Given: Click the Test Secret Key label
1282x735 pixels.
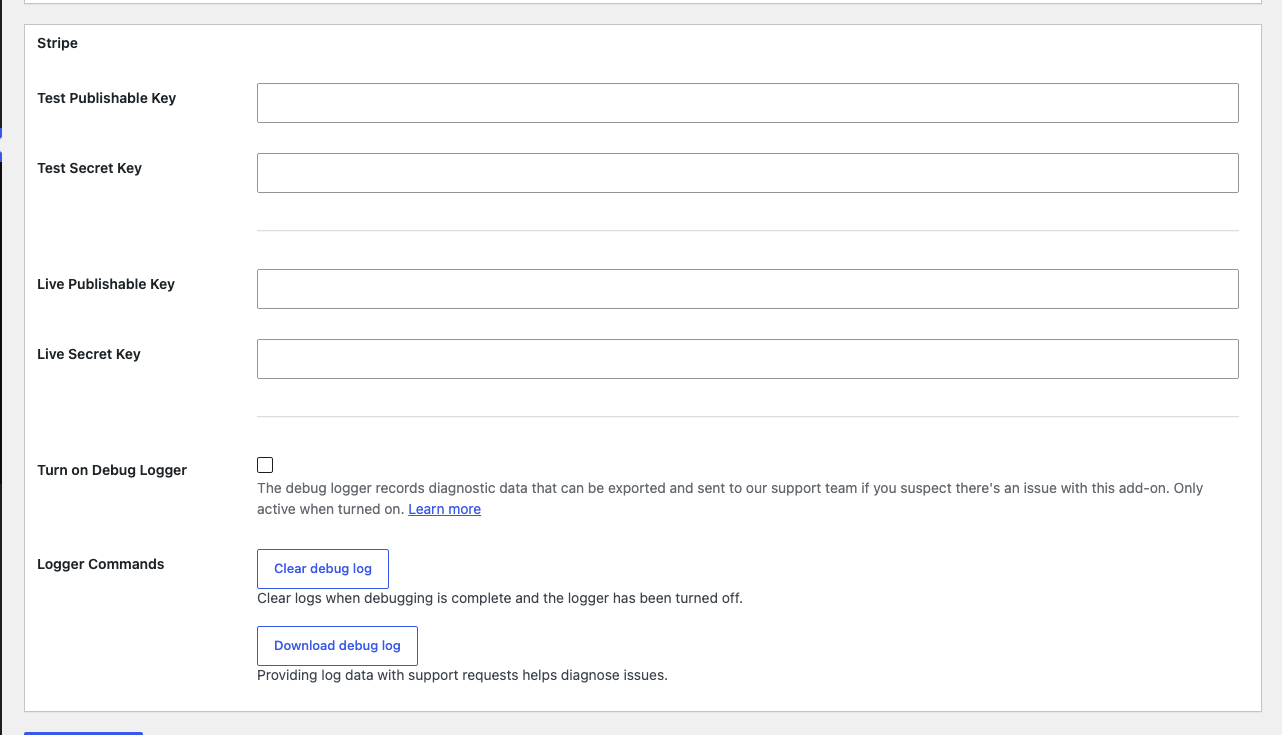Looking at the screenshot, I should (89, 168).
